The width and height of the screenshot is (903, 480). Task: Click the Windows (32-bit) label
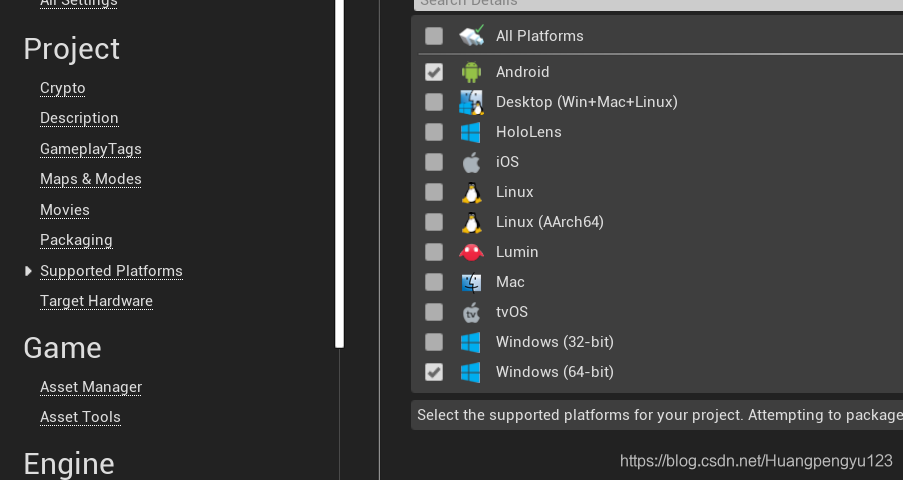[x=555, y=342]
